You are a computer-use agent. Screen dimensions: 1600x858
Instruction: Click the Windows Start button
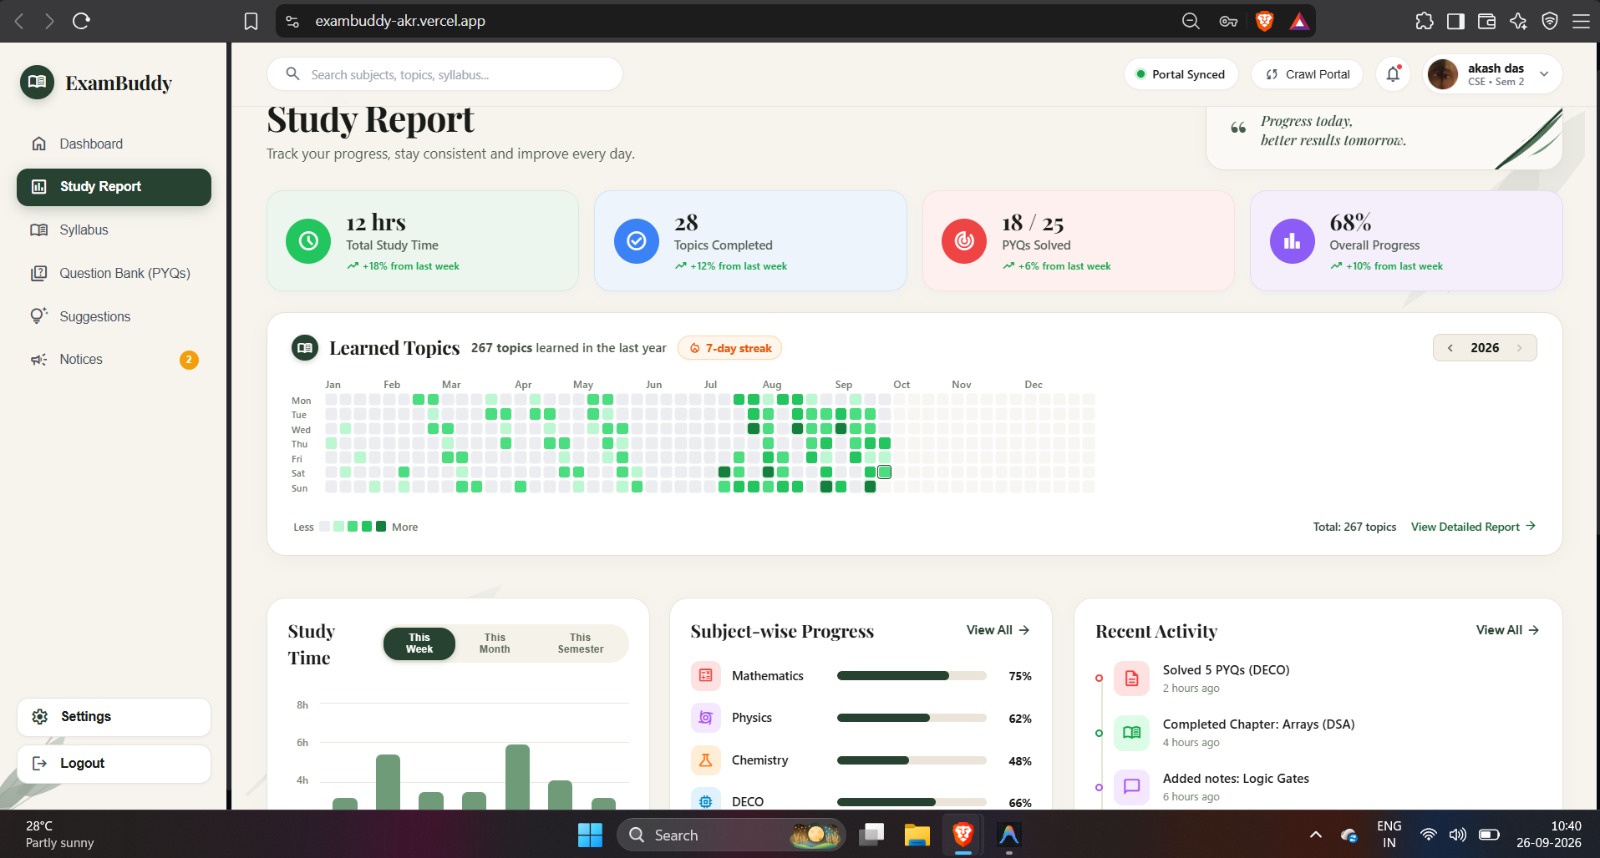(x=590, y=835)
